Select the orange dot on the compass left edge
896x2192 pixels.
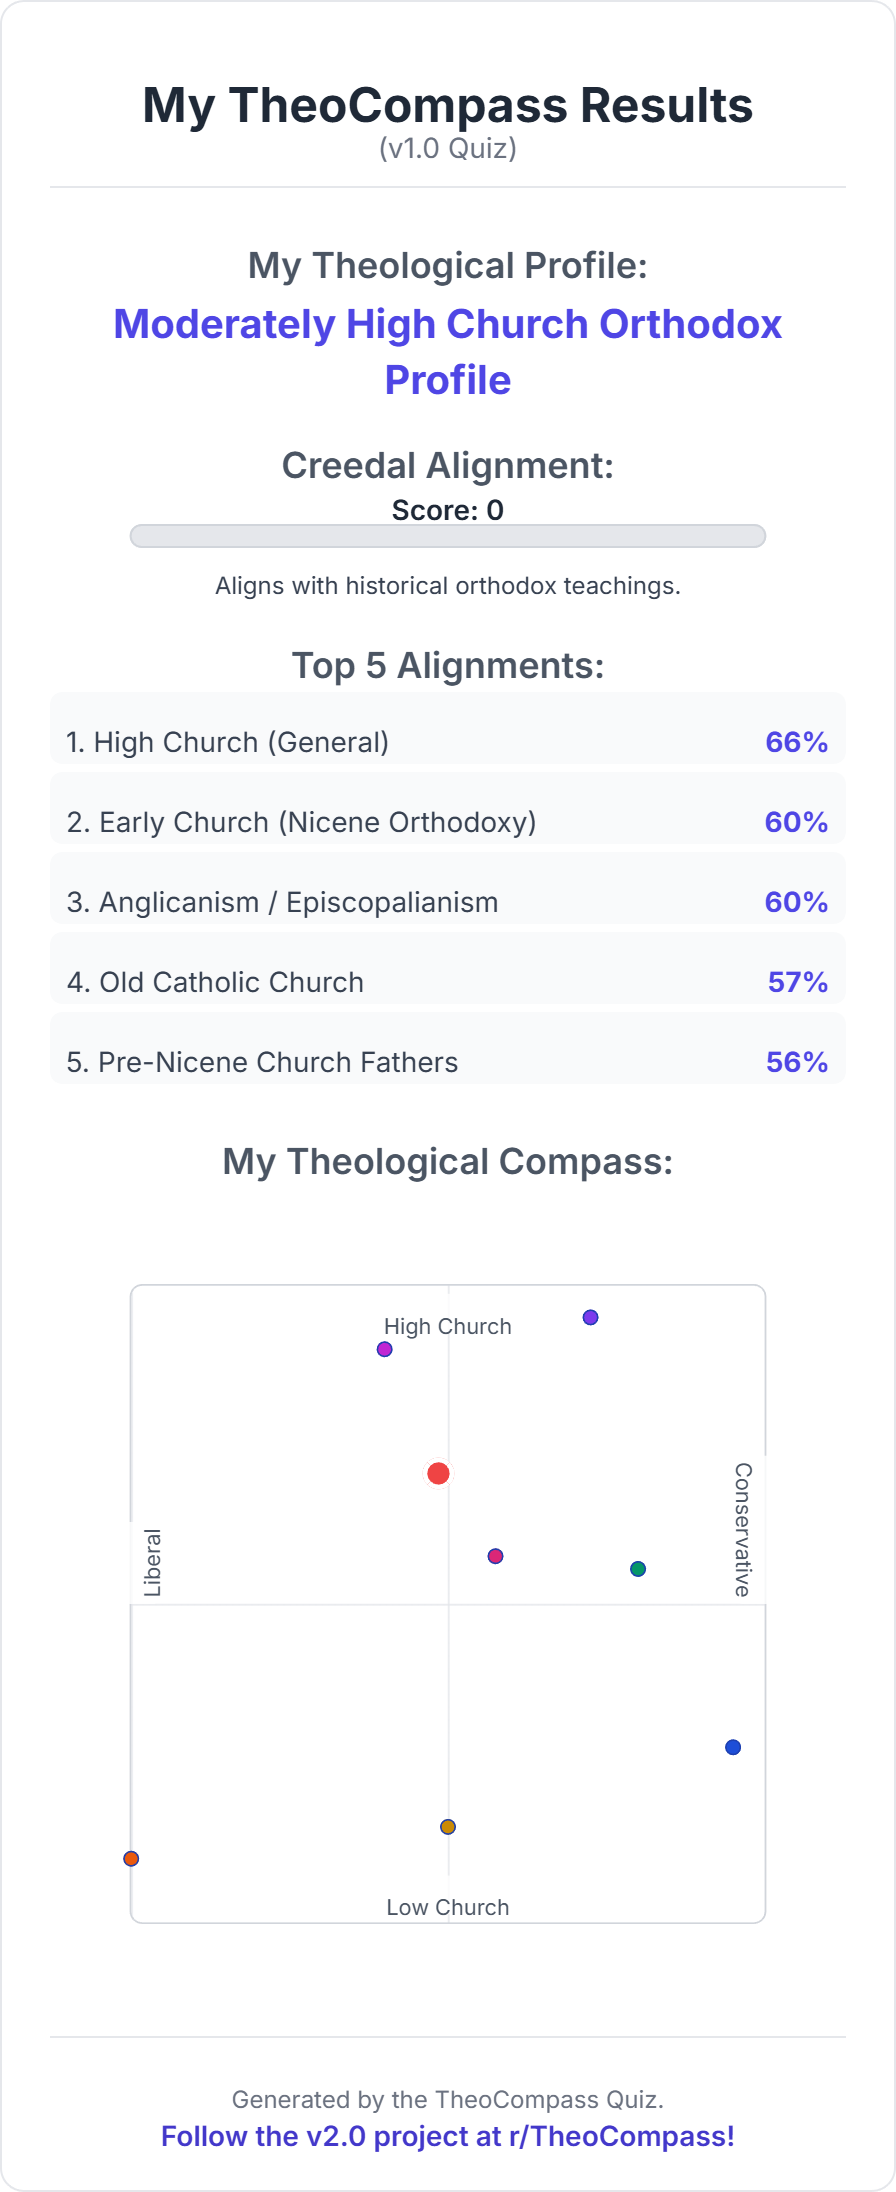tap(131, 1859)
